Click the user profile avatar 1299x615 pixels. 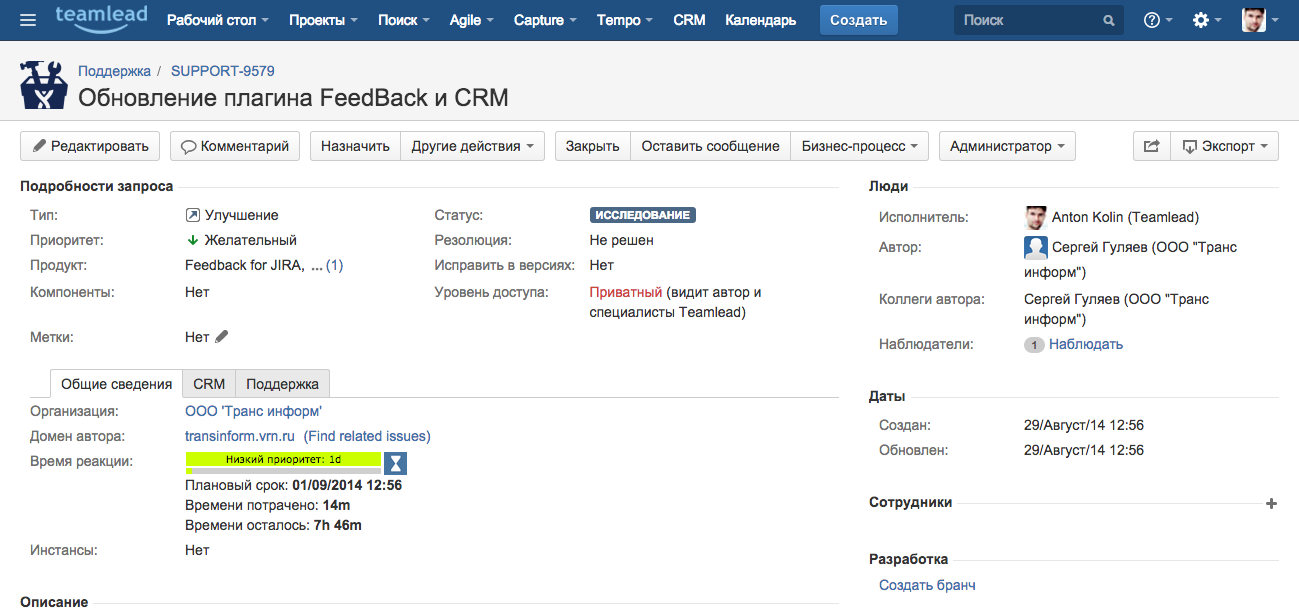click(1254, 20)
